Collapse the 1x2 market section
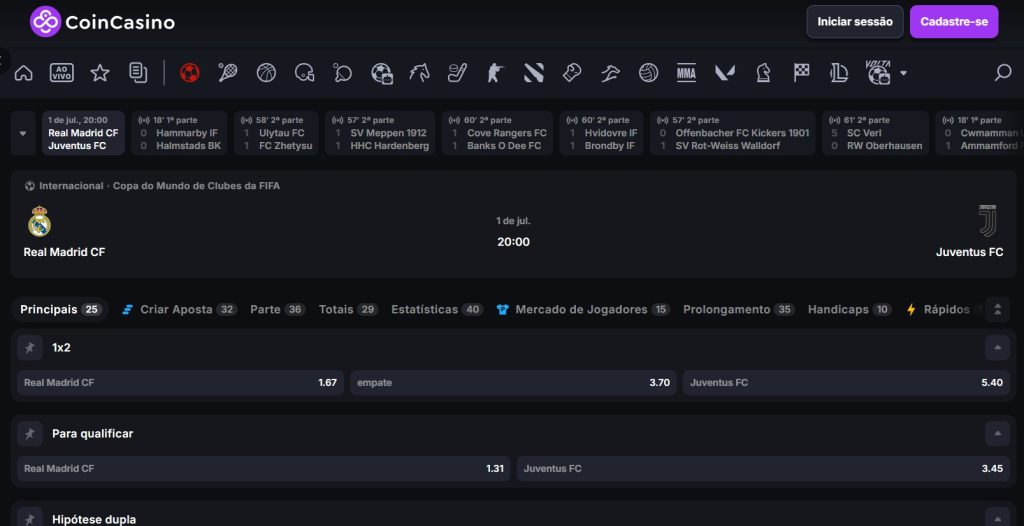This screenshot has width=1024, height=526. (997, 348)
